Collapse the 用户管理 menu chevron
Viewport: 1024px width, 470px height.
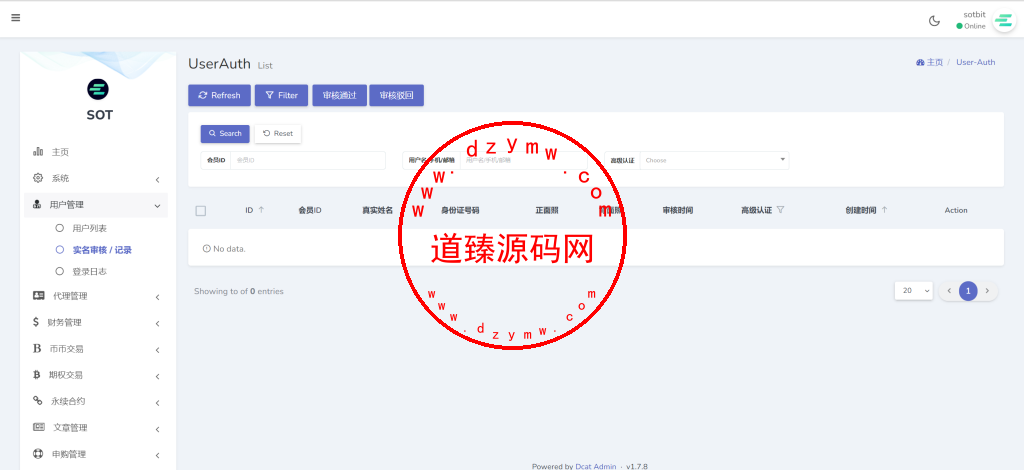157,206
